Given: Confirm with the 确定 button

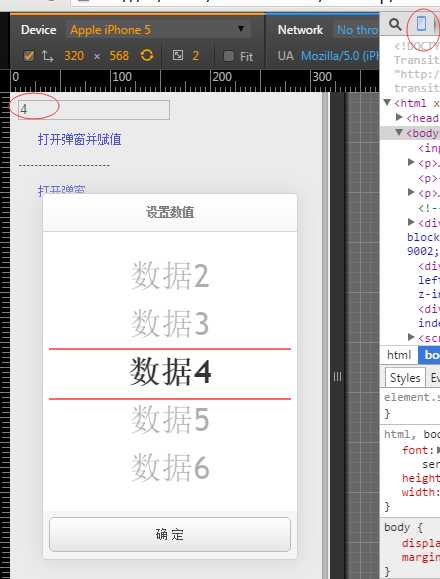Looking at the screenshot, I should pos(170,534).
